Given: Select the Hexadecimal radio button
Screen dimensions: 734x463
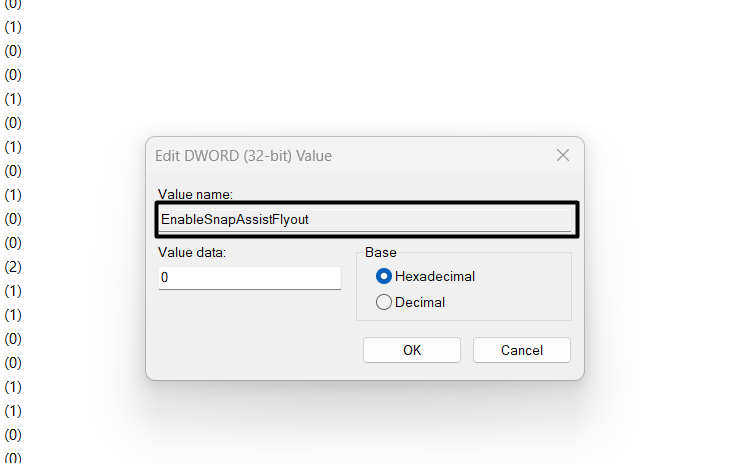Looking at the screenshot, I should click(384, 276).
